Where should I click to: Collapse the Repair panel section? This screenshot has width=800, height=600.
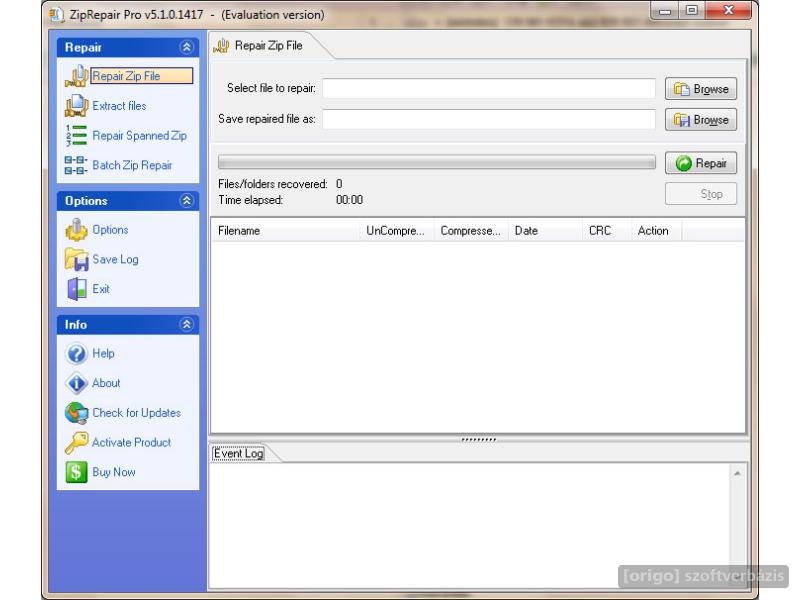187,47
